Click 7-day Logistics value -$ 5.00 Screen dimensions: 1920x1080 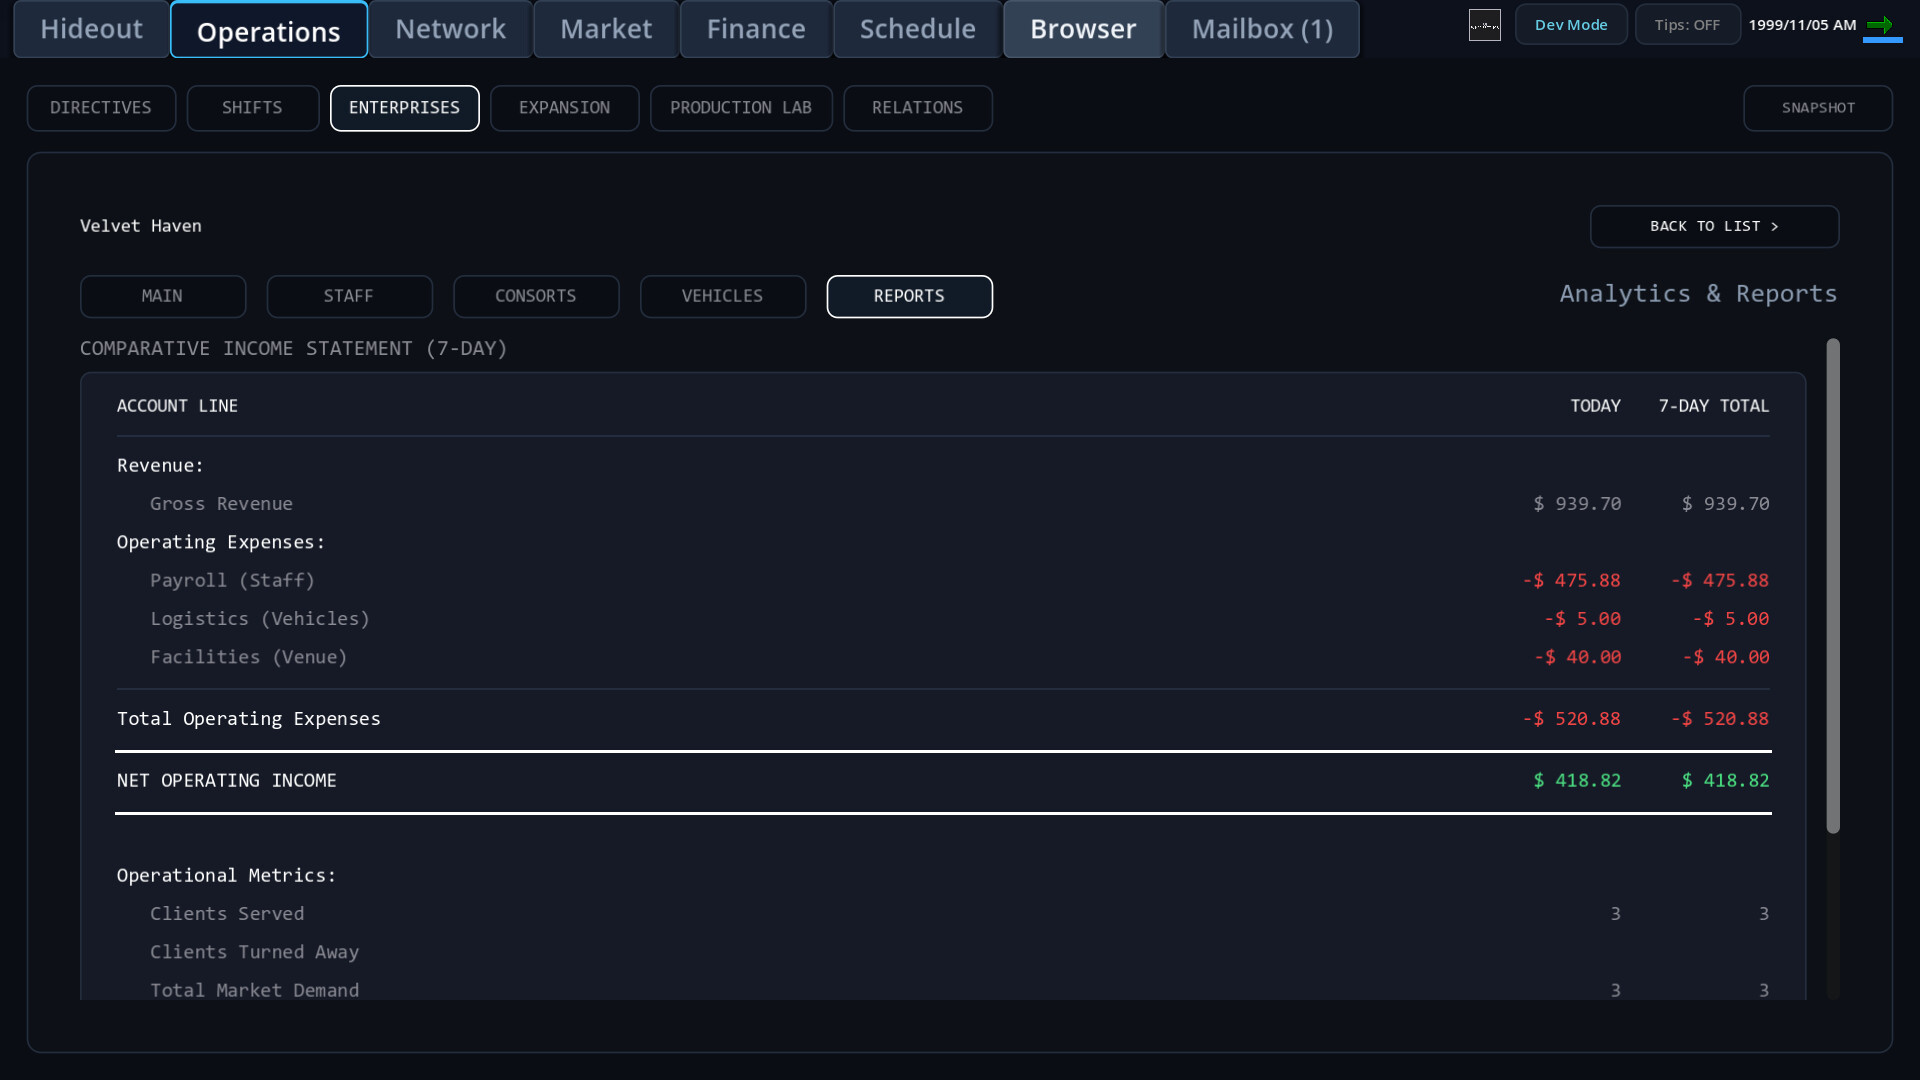pyautogui.click(x=1730, y=619)
